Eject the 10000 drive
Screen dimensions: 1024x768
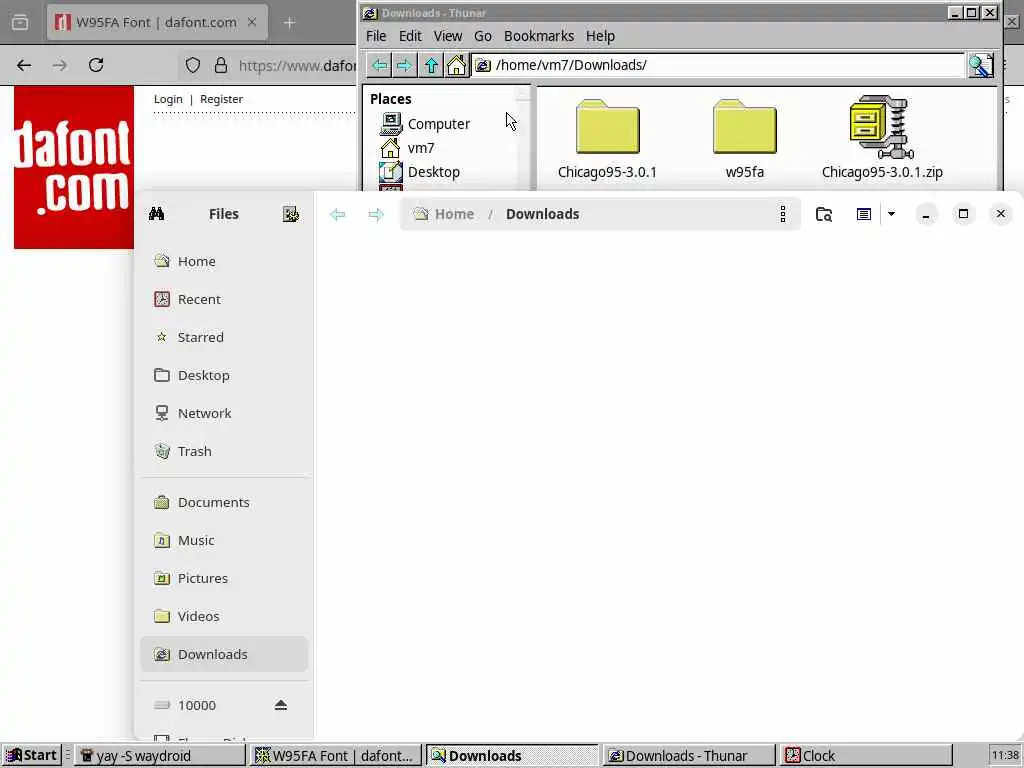[x=281, y=705]
